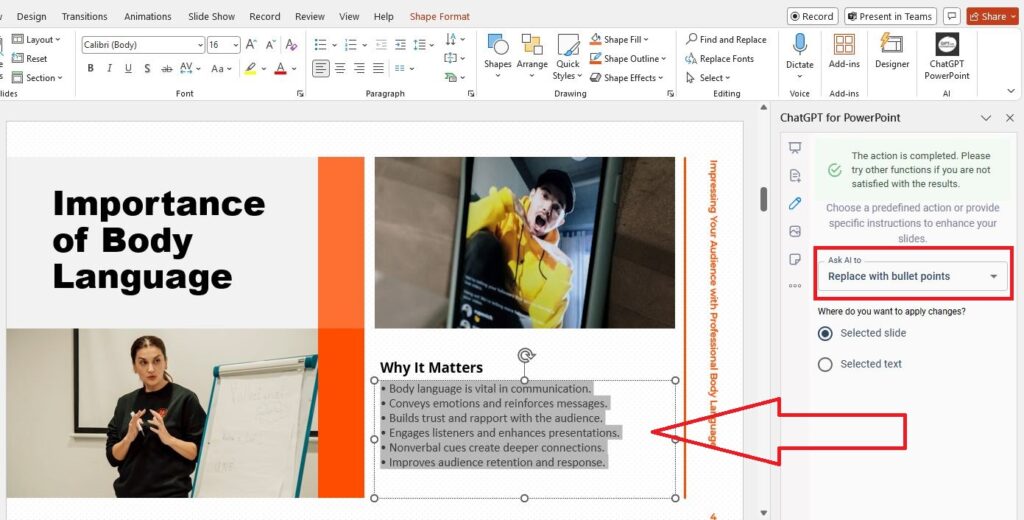Align text to the right
This screenshot has width=1024, height=520.
[x=359, y=68]
